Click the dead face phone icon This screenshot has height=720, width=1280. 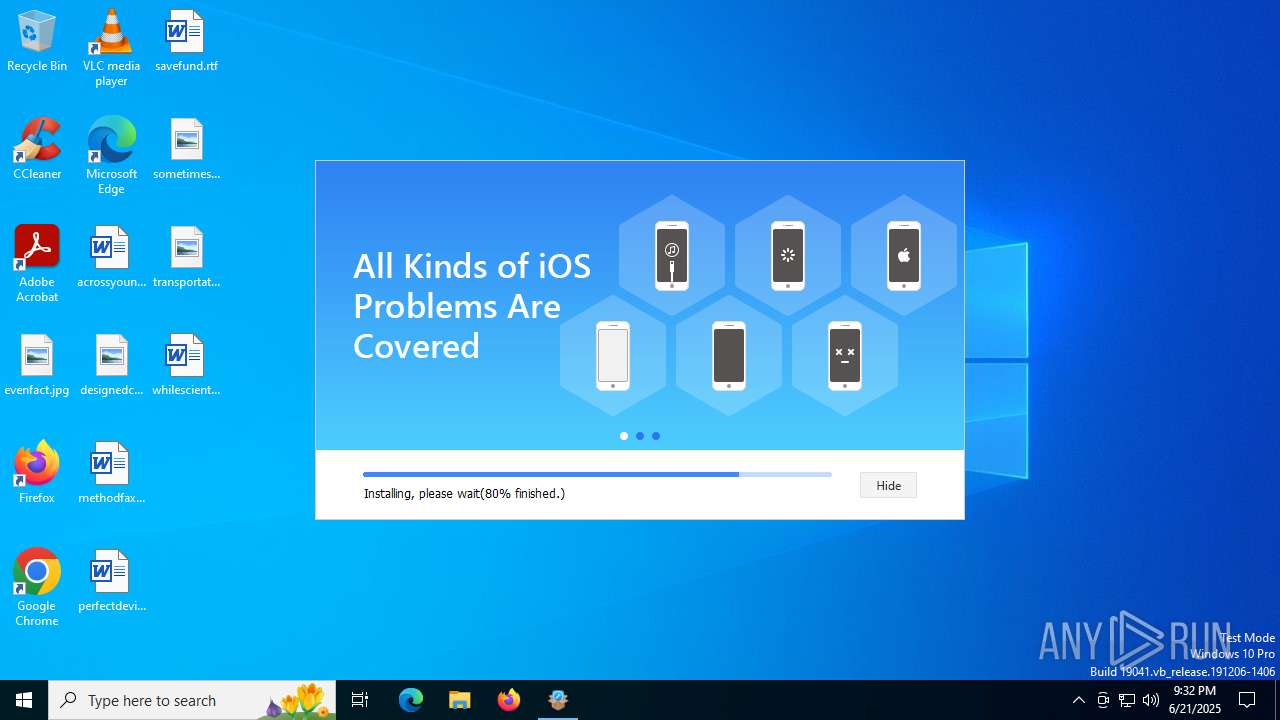coord(845,356)
